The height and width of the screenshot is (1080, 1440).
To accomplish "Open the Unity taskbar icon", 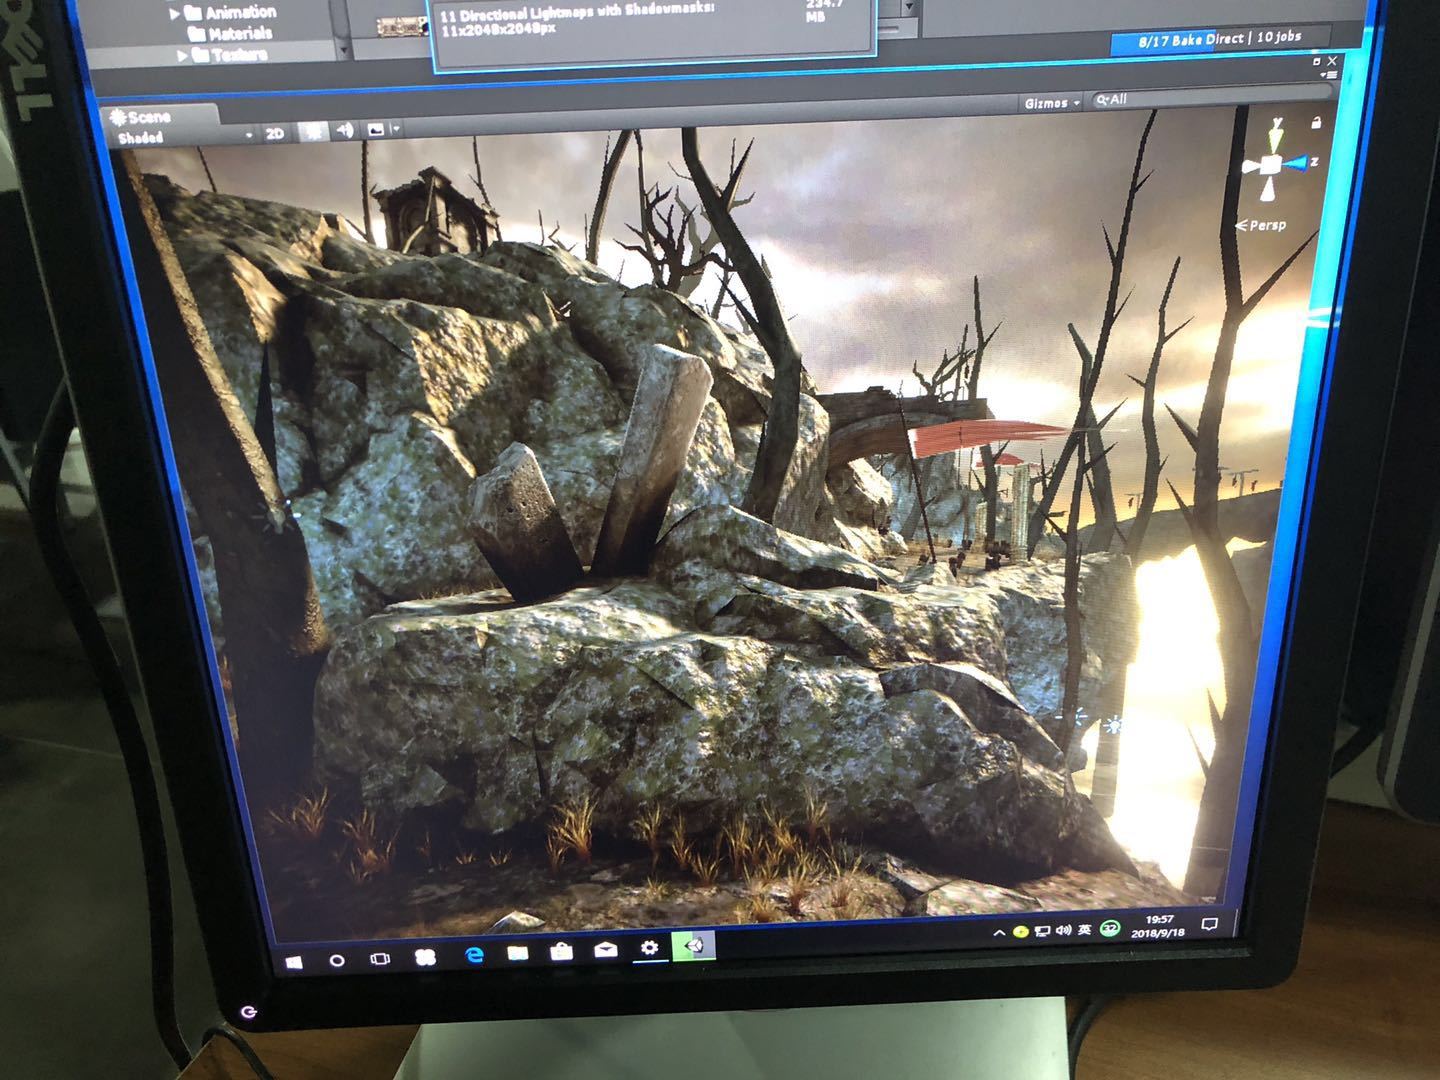I will [694, 945].
